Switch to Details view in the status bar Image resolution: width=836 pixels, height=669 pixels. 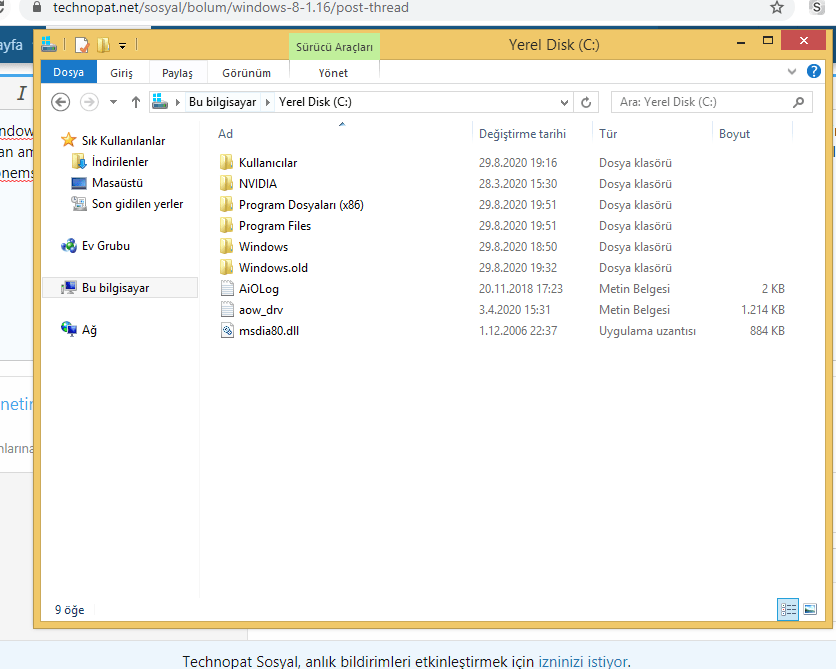tap(787, 609)
